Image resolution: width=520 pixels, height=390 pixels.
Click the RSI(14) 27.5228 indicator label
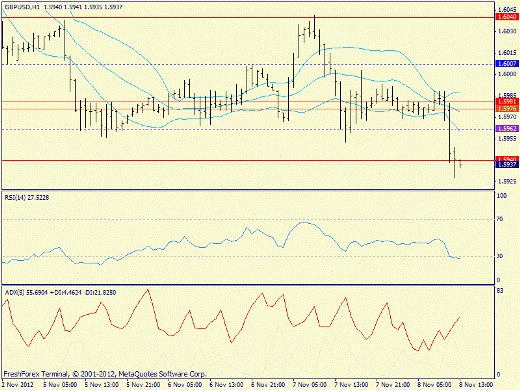pos(27,198)
